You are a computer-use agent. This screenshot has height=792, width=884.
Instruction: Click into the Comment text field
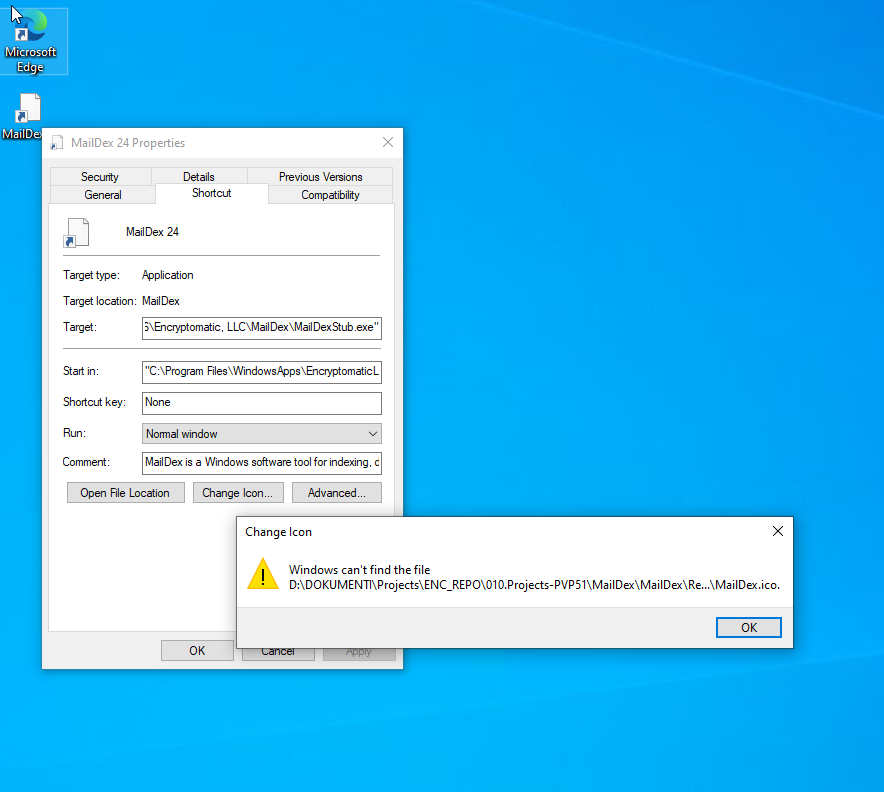[x=261, y=463]
